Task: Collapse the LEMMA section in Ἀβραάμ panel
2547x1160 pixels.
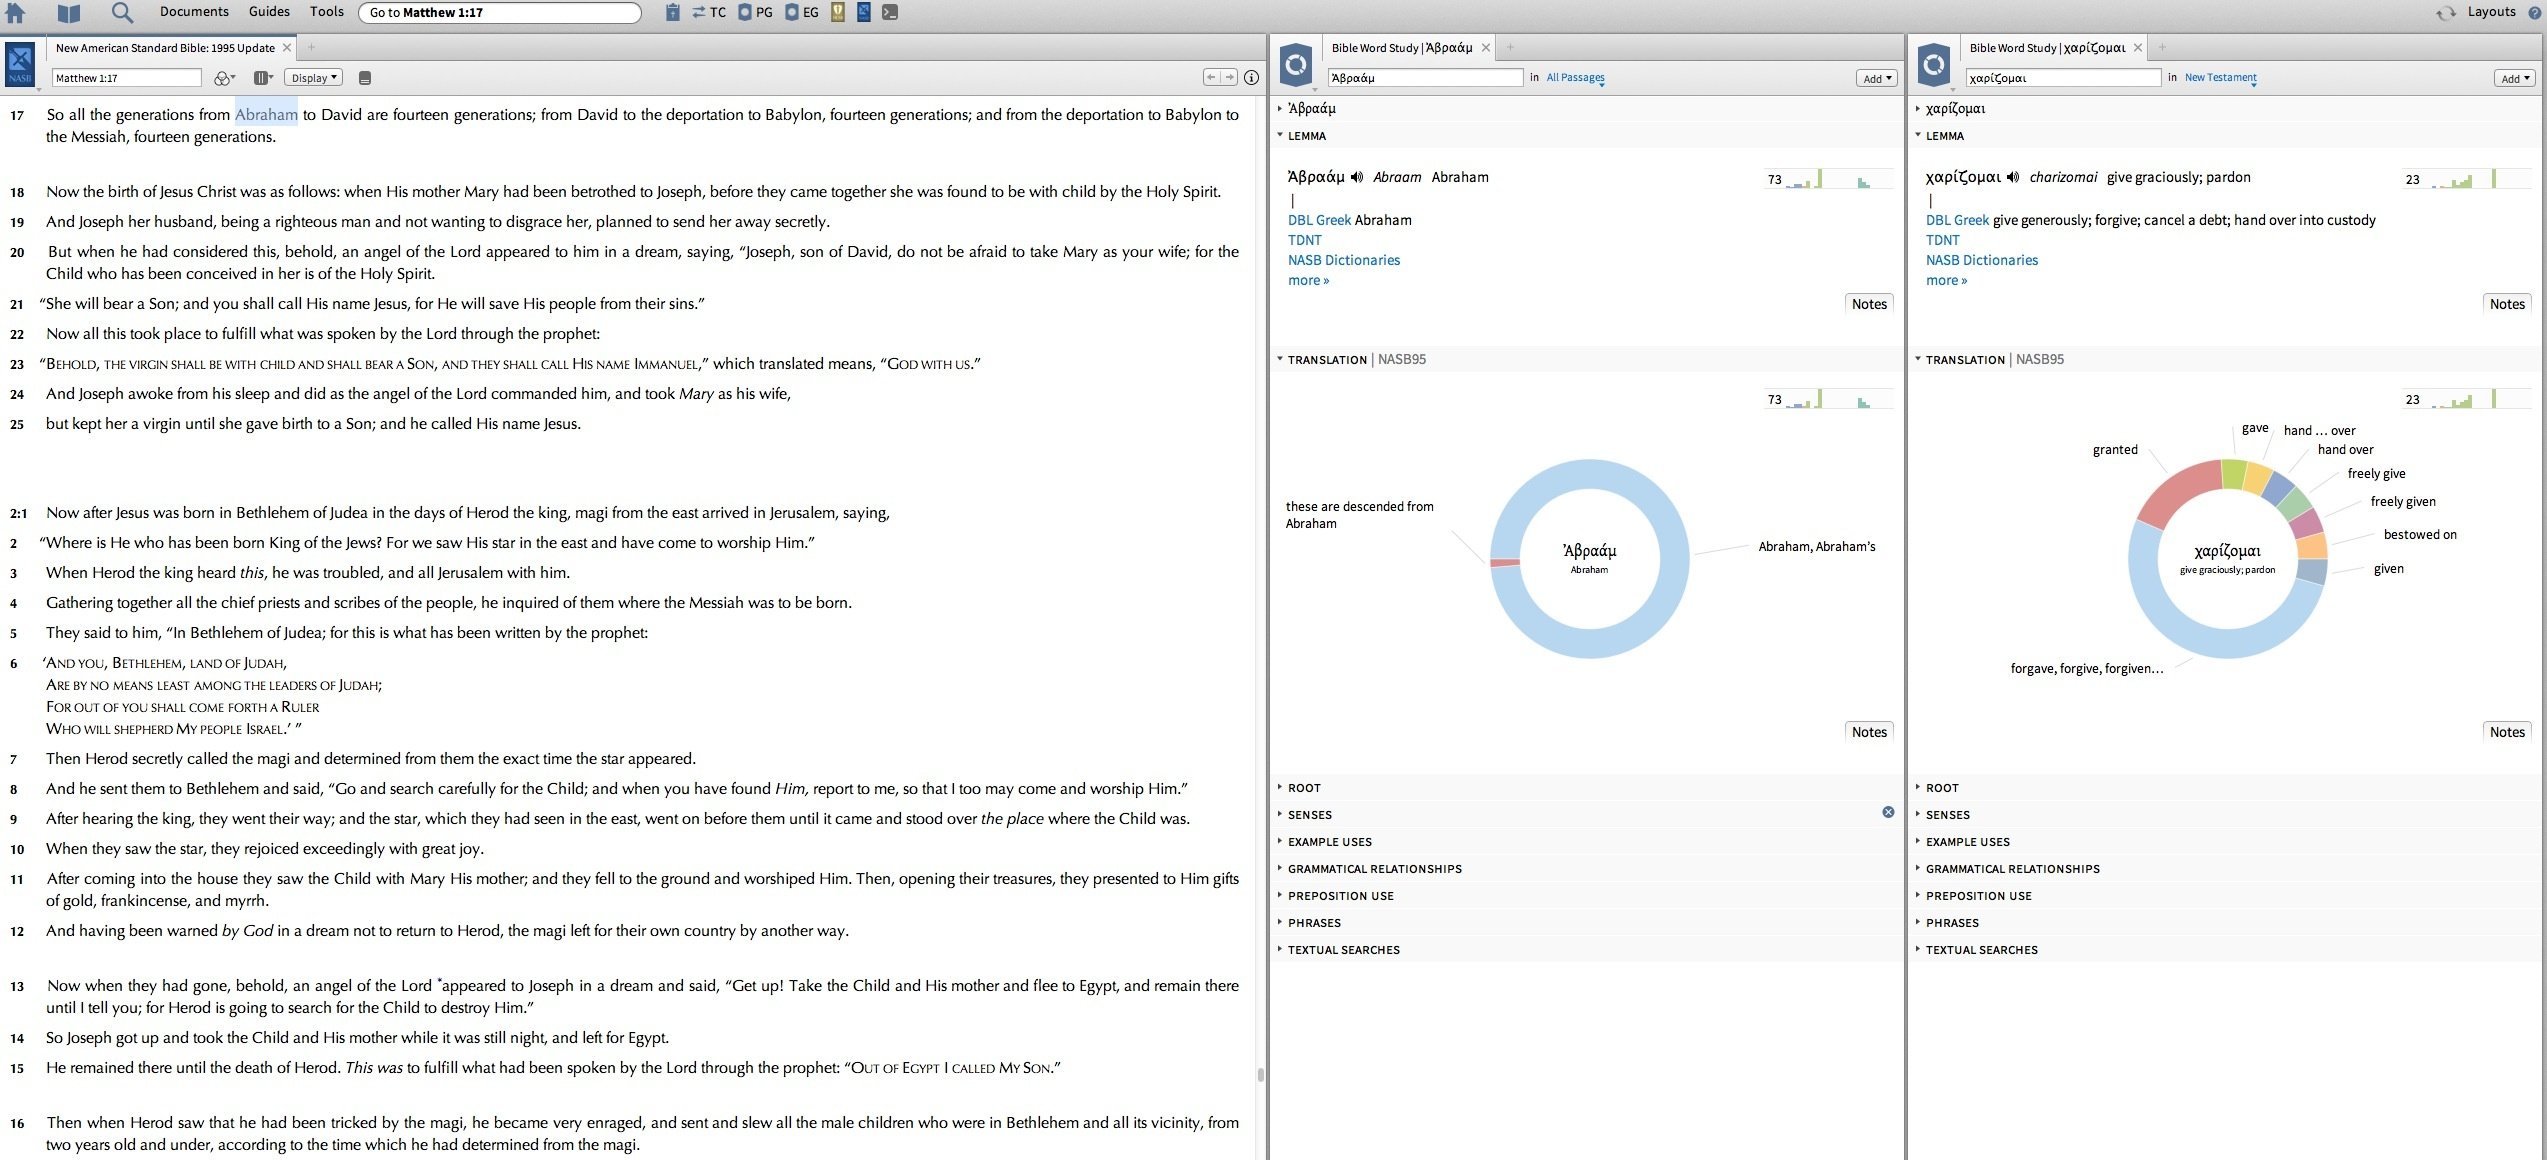Action: (1306, 136)
